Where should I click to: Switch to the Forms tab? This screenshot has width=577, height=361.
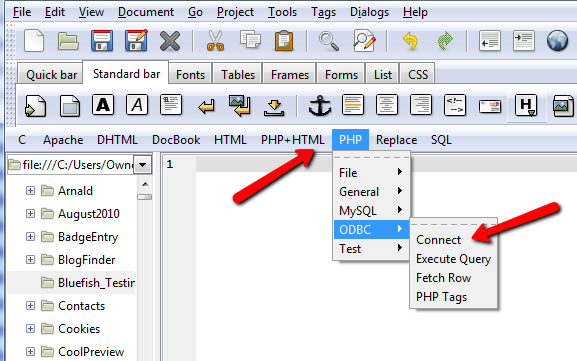tap(341, 74)
